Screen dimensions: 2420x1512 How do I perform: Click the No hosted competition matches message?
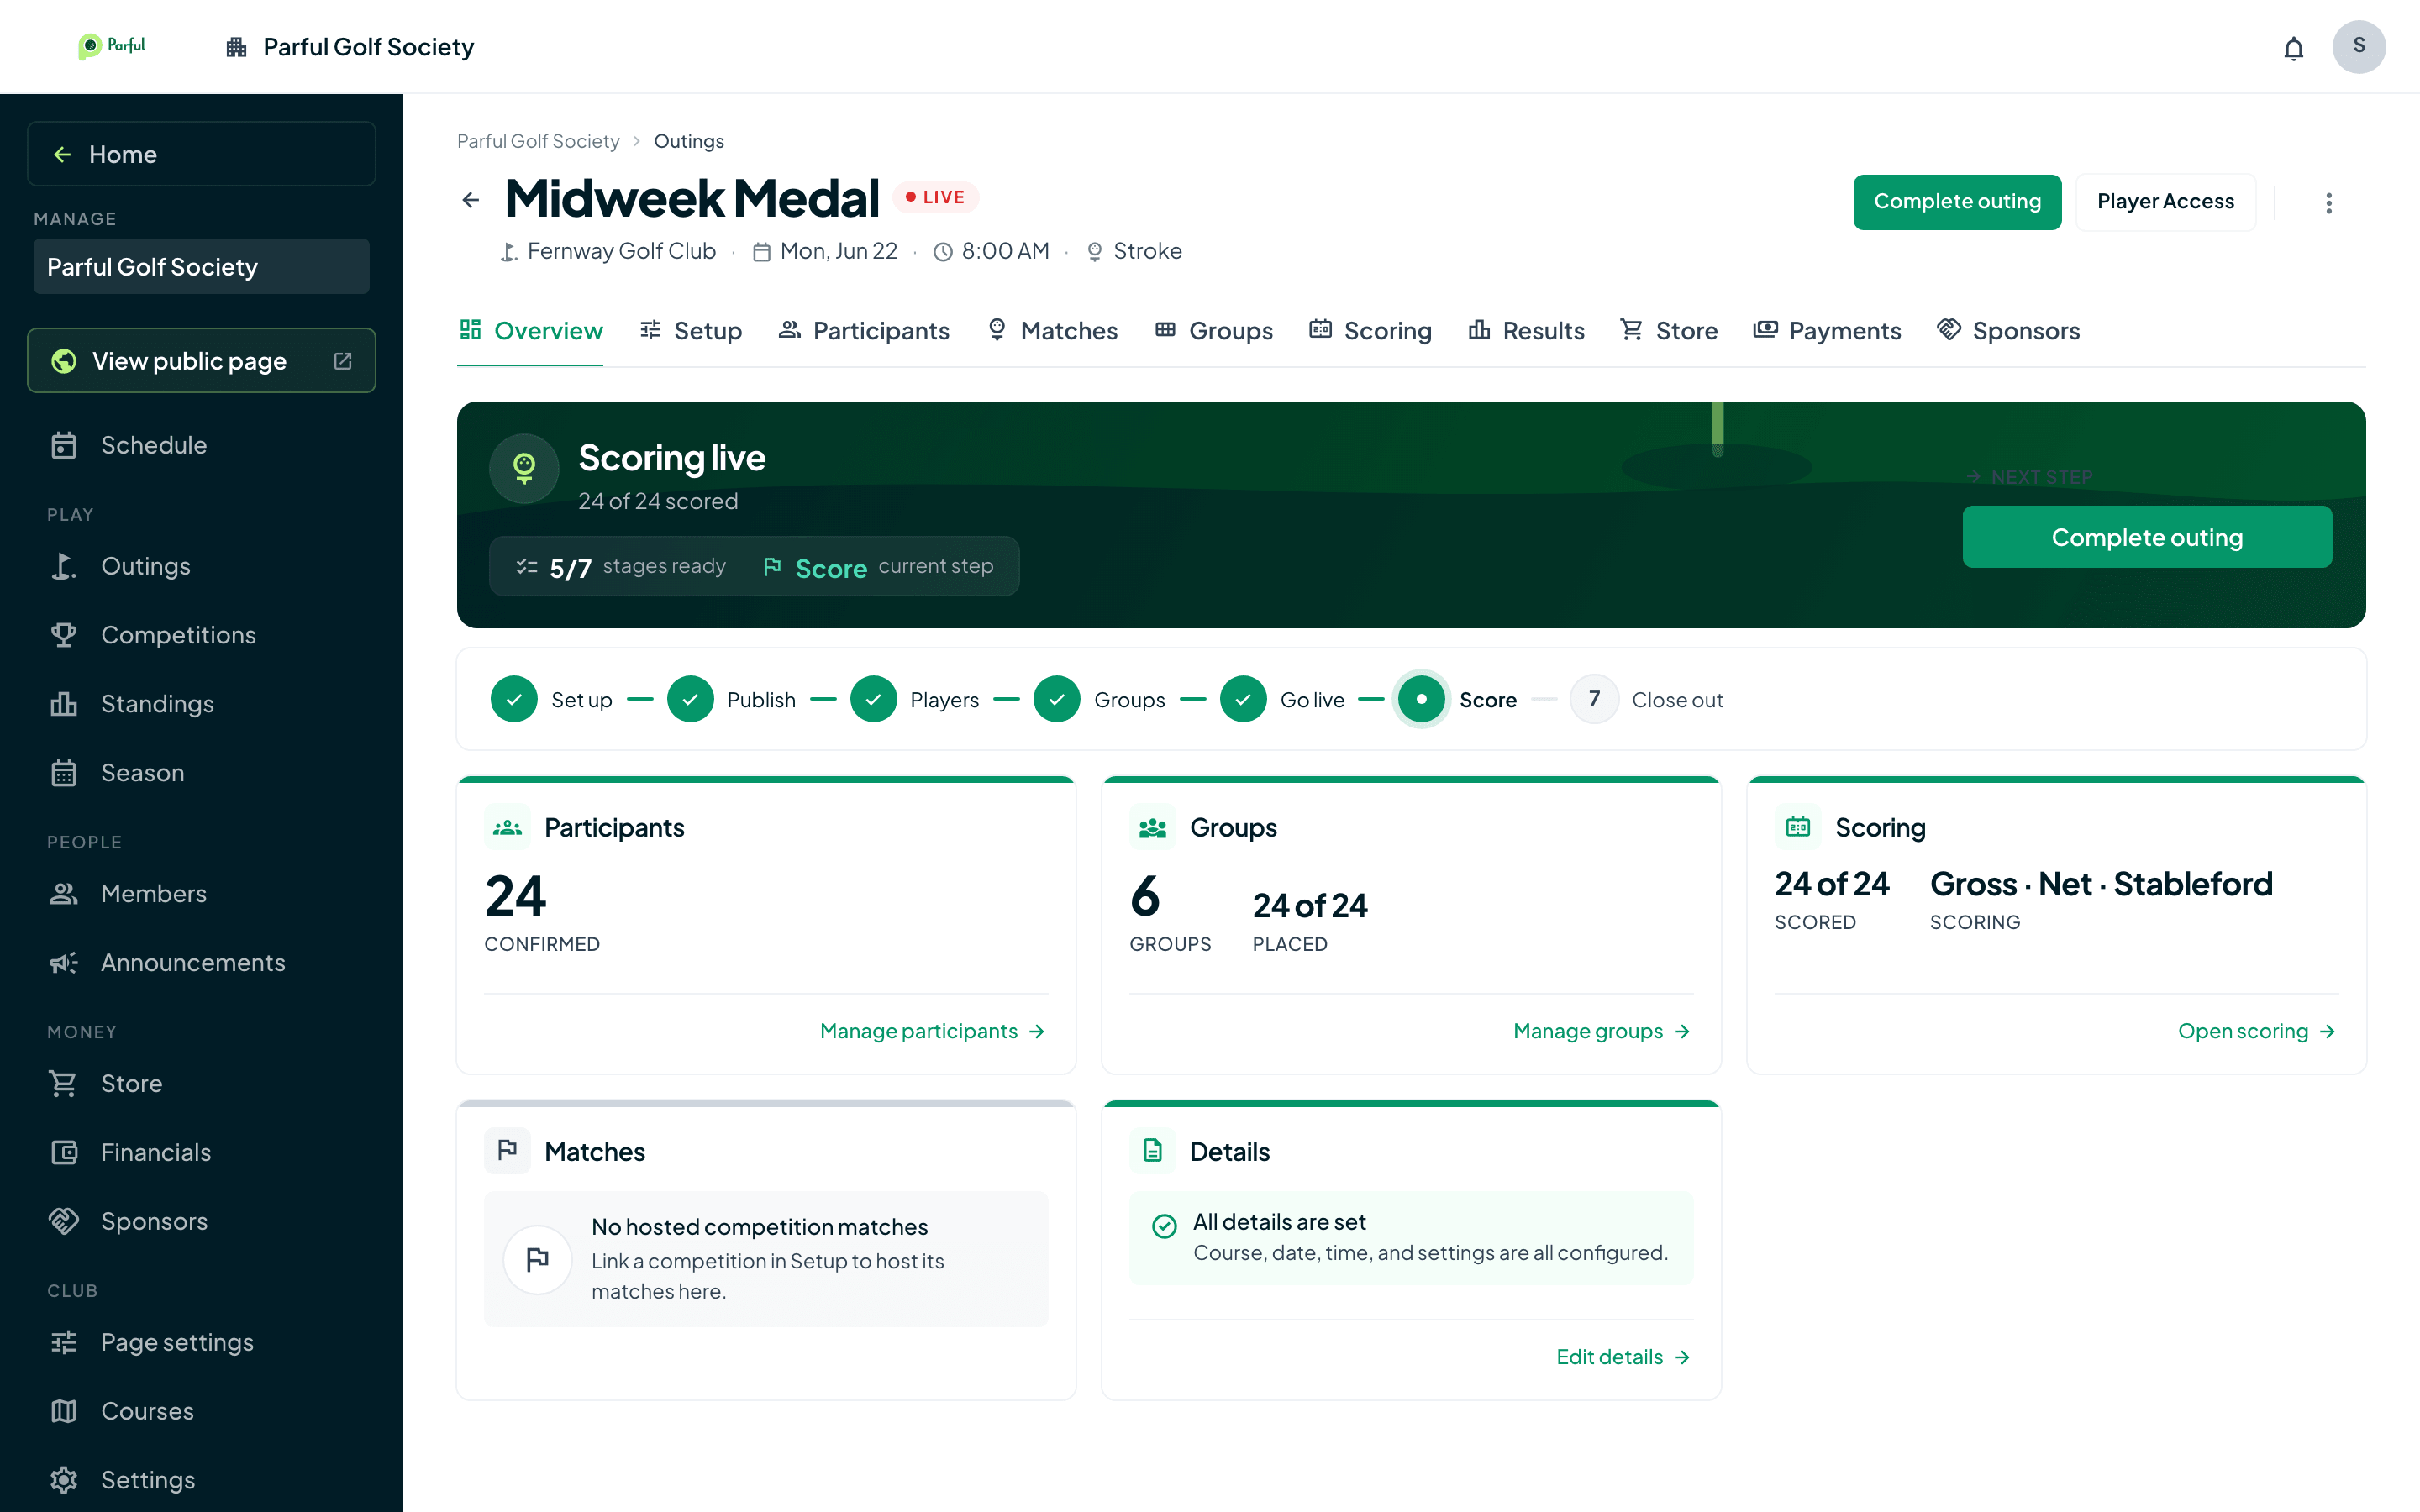tap(766, 1259)
